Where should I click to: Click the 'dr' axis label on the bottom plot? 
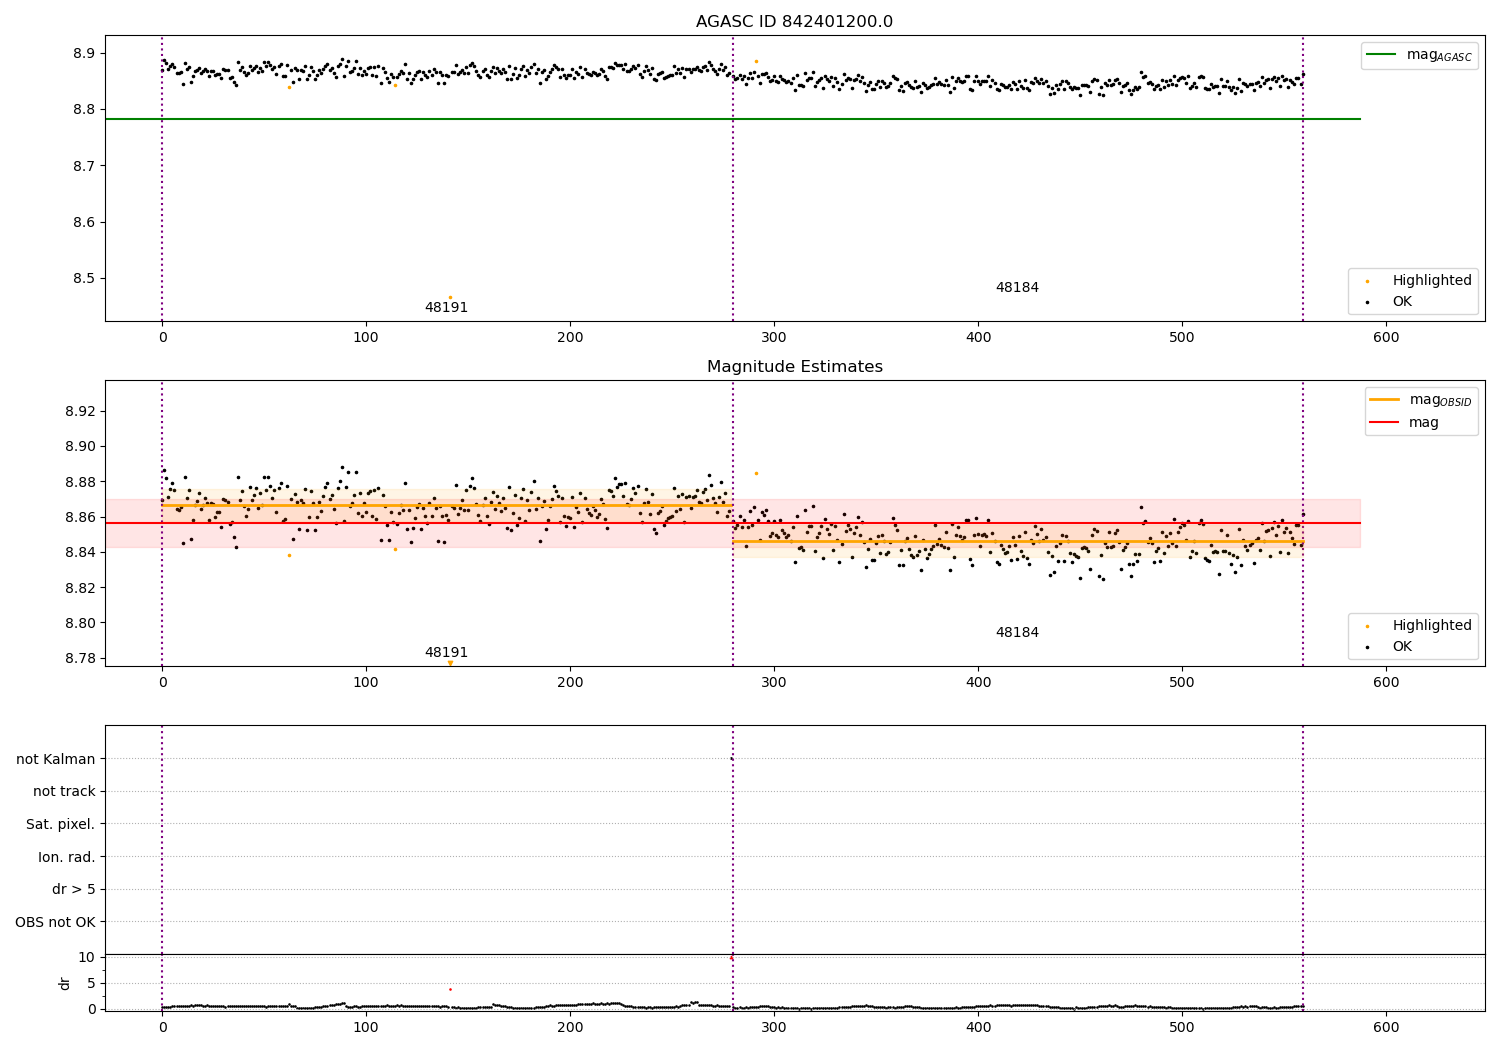click(65, 983)
